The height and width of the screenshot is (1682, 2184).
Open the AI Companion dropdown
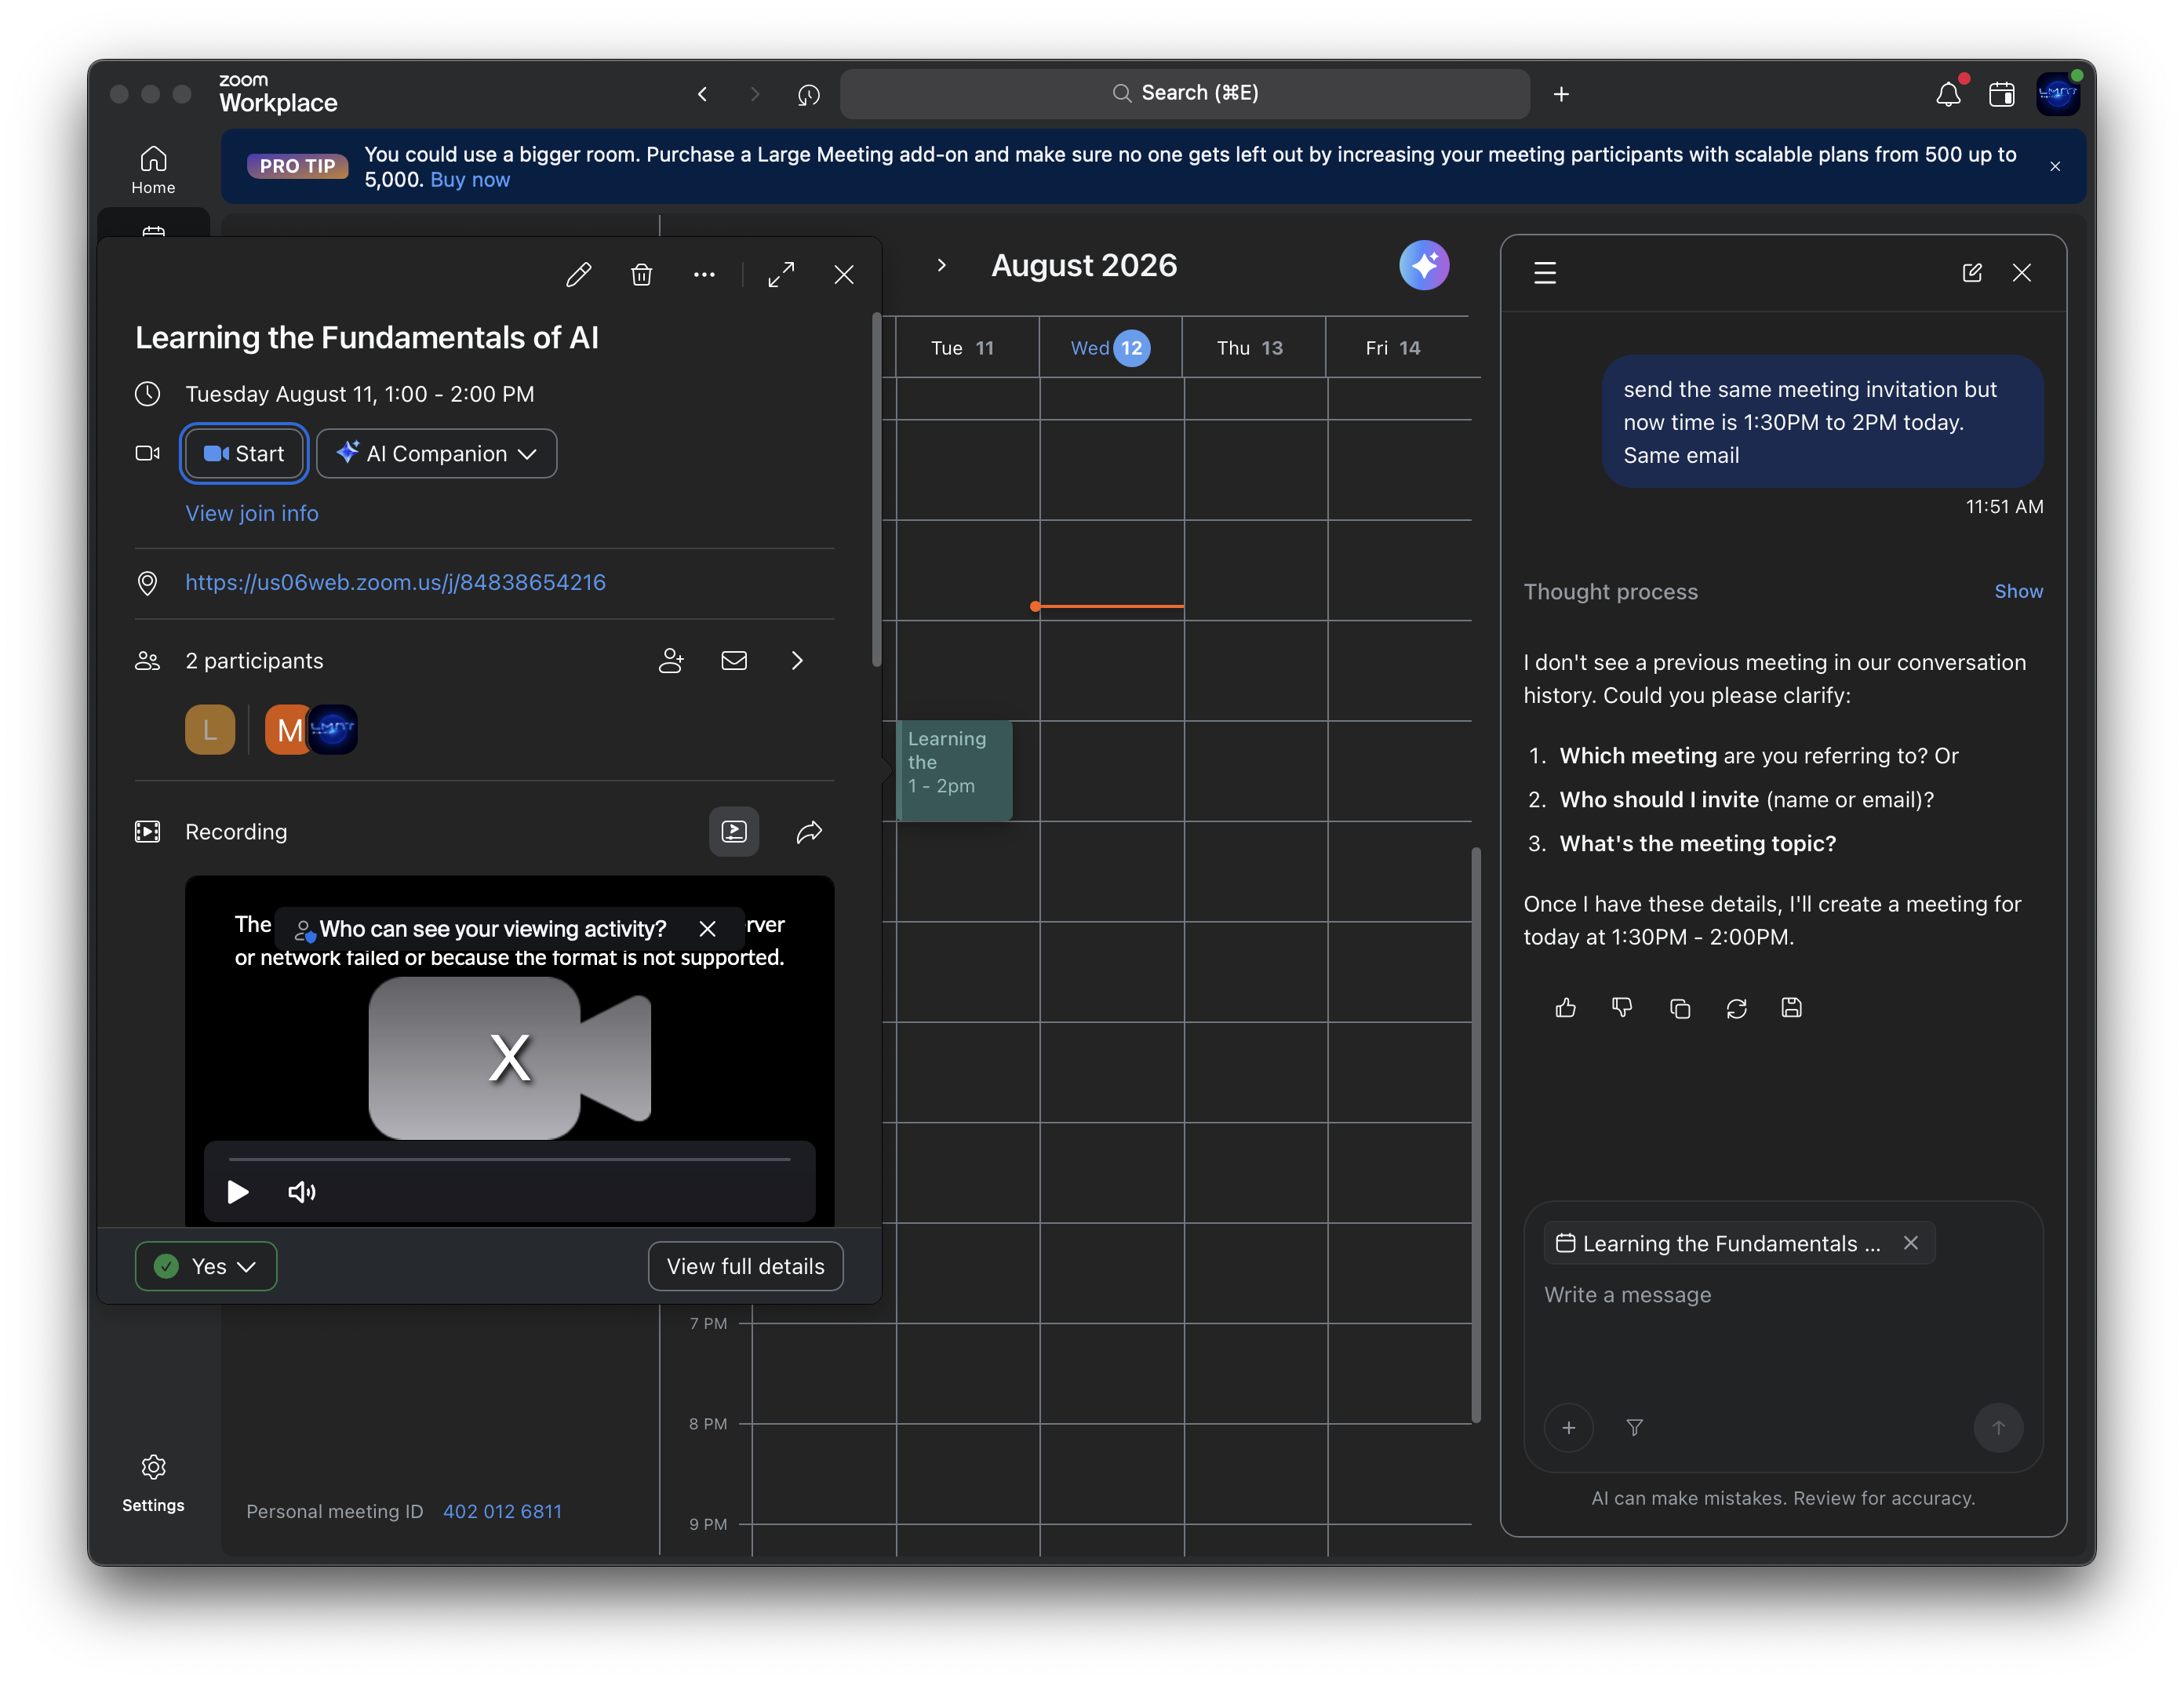click(x=437, y=453)
